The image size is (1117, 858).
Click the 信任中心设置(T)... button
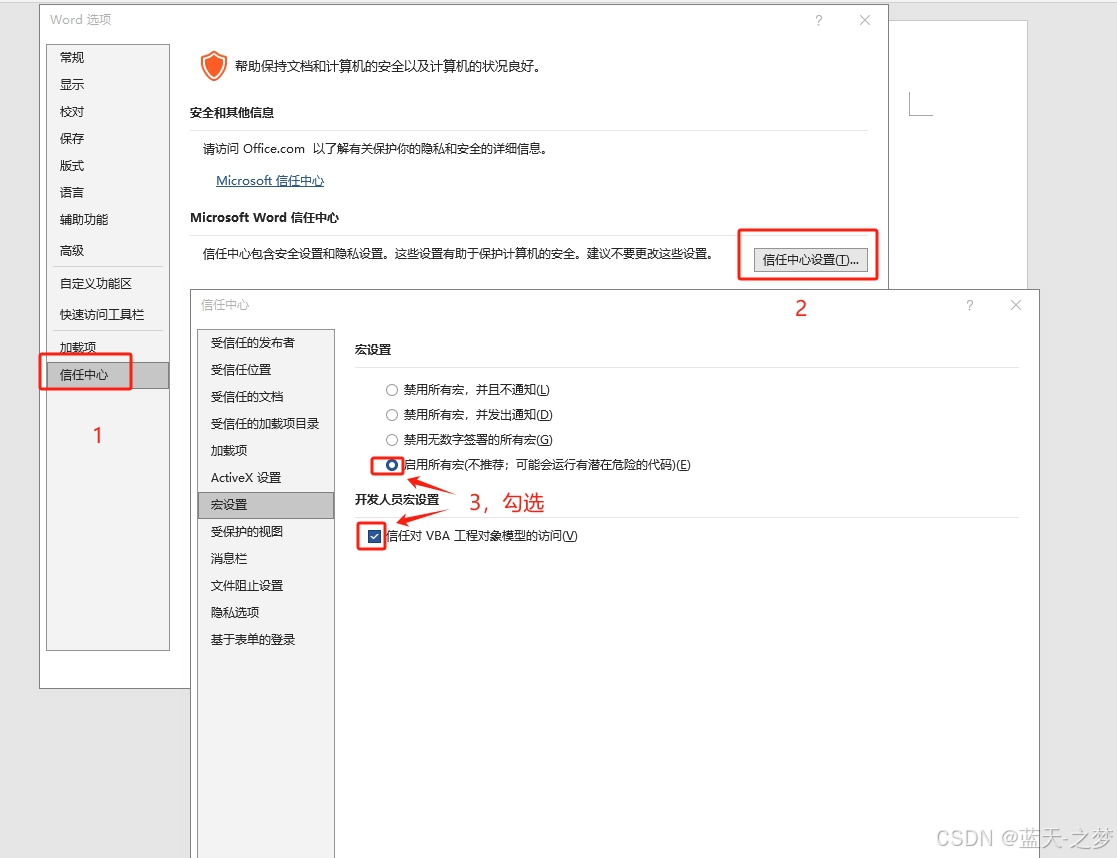[x=811, y=260]
